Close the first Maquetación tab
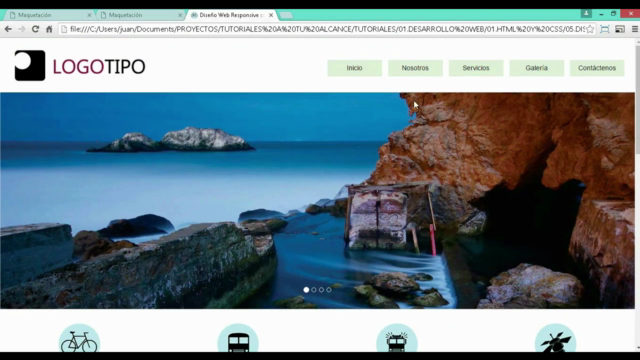Screen dimensions: 640x360 [x=89, y=15]
